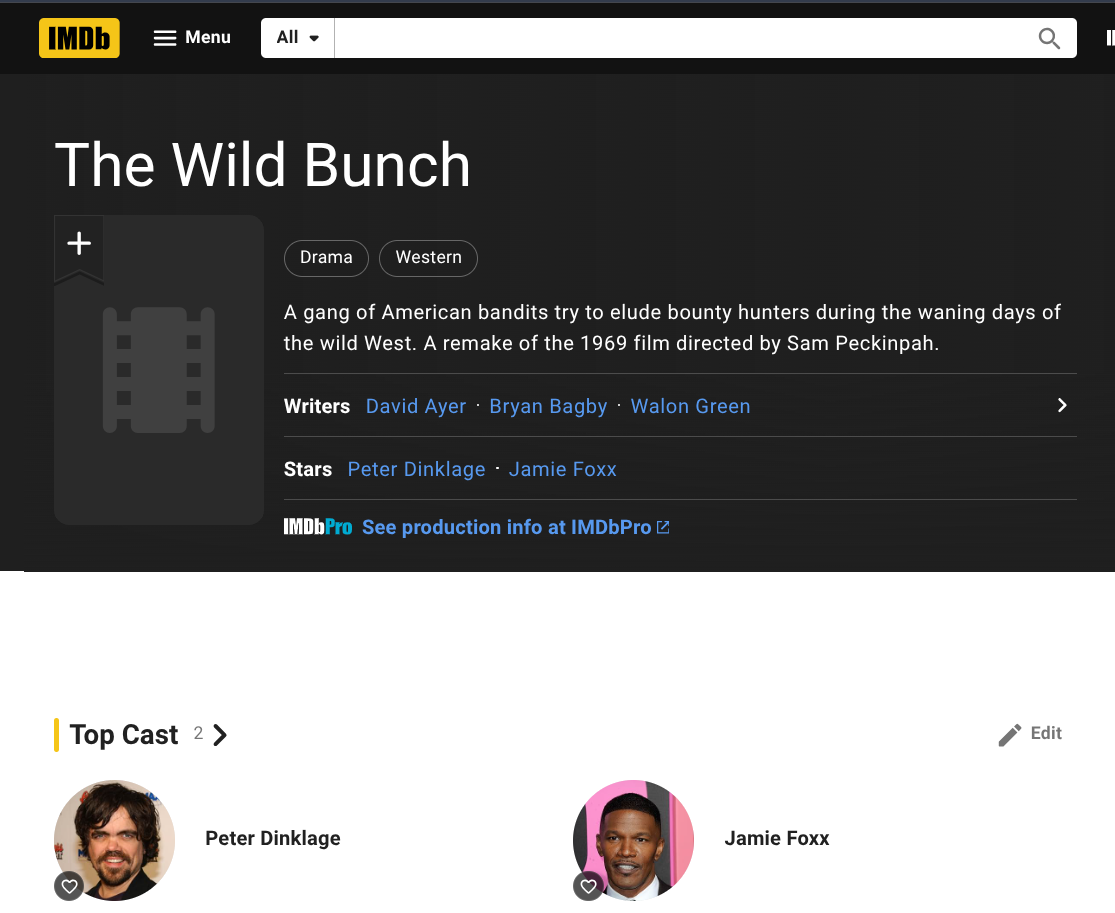Open the placeholder movie poster
The width and height of the screenshot is (1115, 913).
[x=159, y=370]
